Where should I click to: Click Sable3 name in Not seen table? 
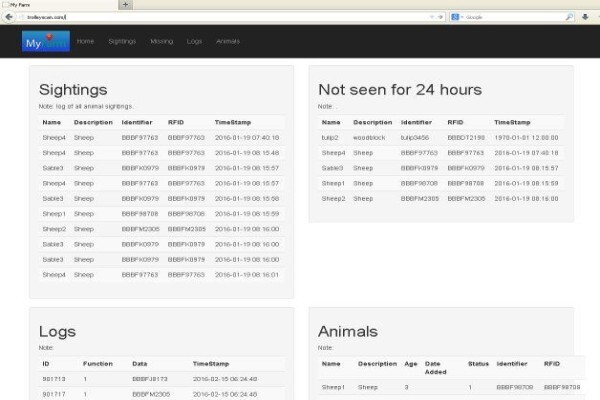[333, 168]
